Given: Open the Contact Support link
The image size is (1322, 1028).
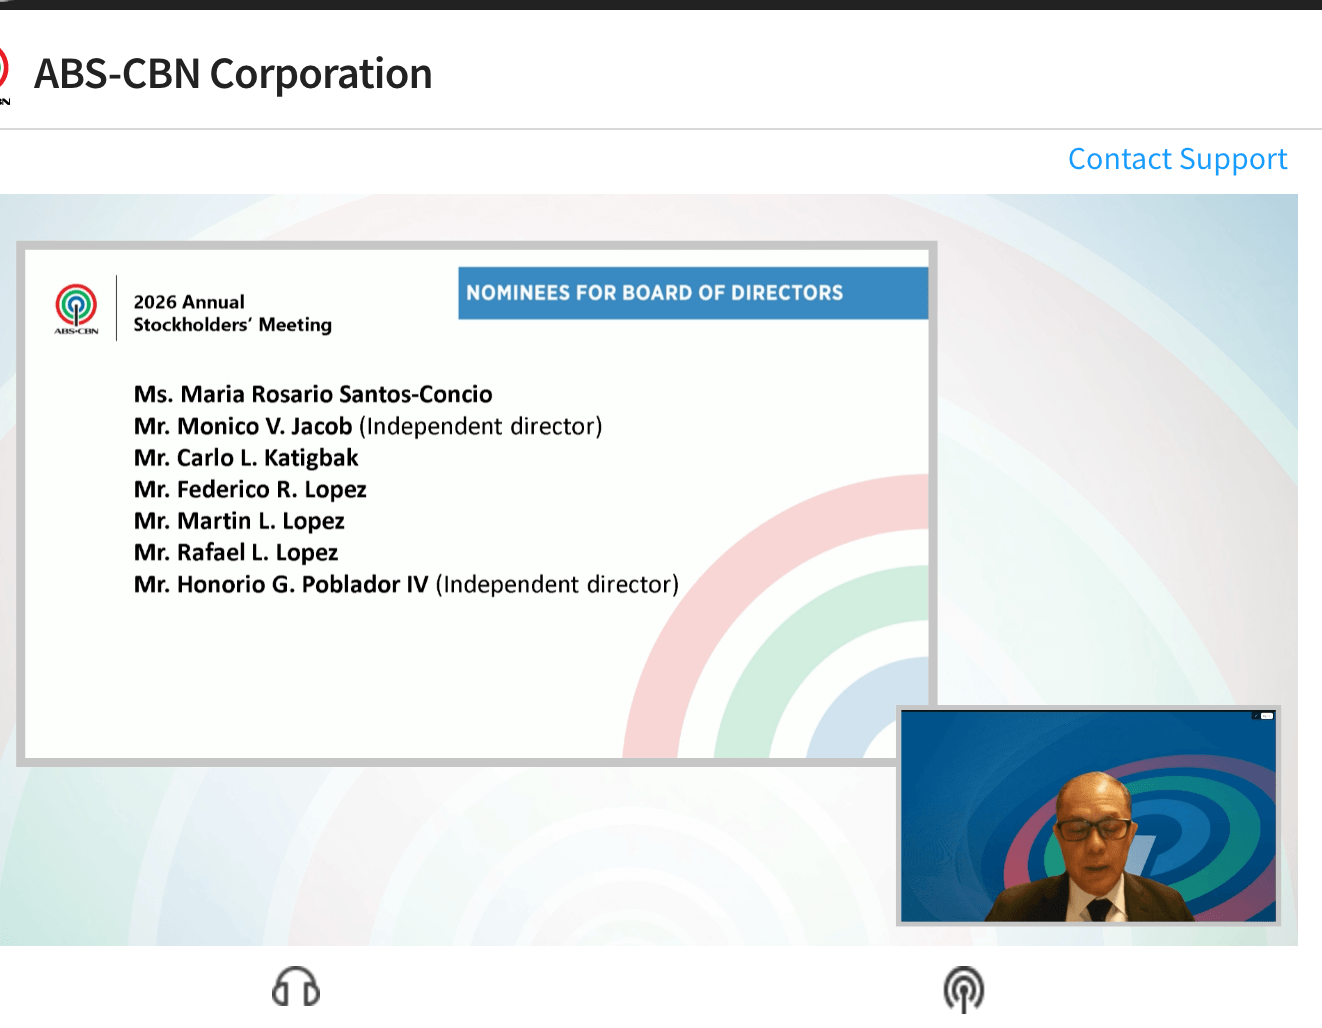Looking at the screenshot, I should coord(1177,159).
